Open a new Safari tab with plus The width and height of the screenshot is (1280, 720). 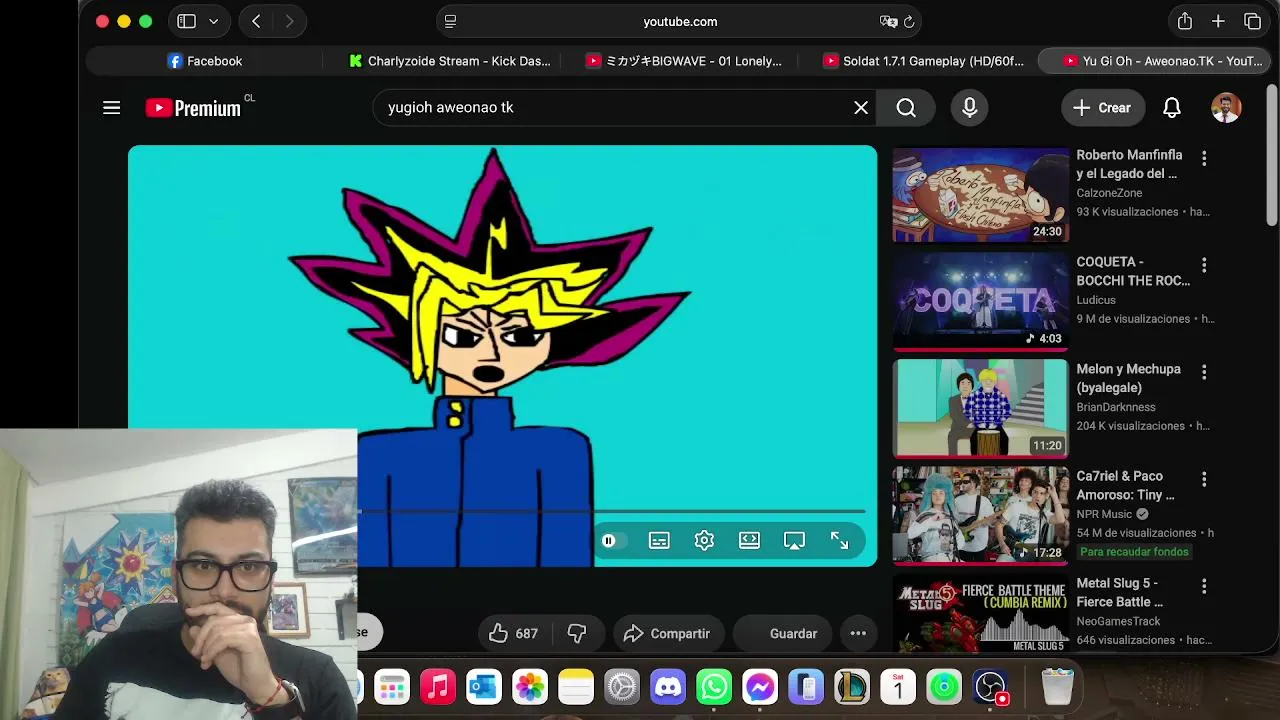[x=1218, y=21]
